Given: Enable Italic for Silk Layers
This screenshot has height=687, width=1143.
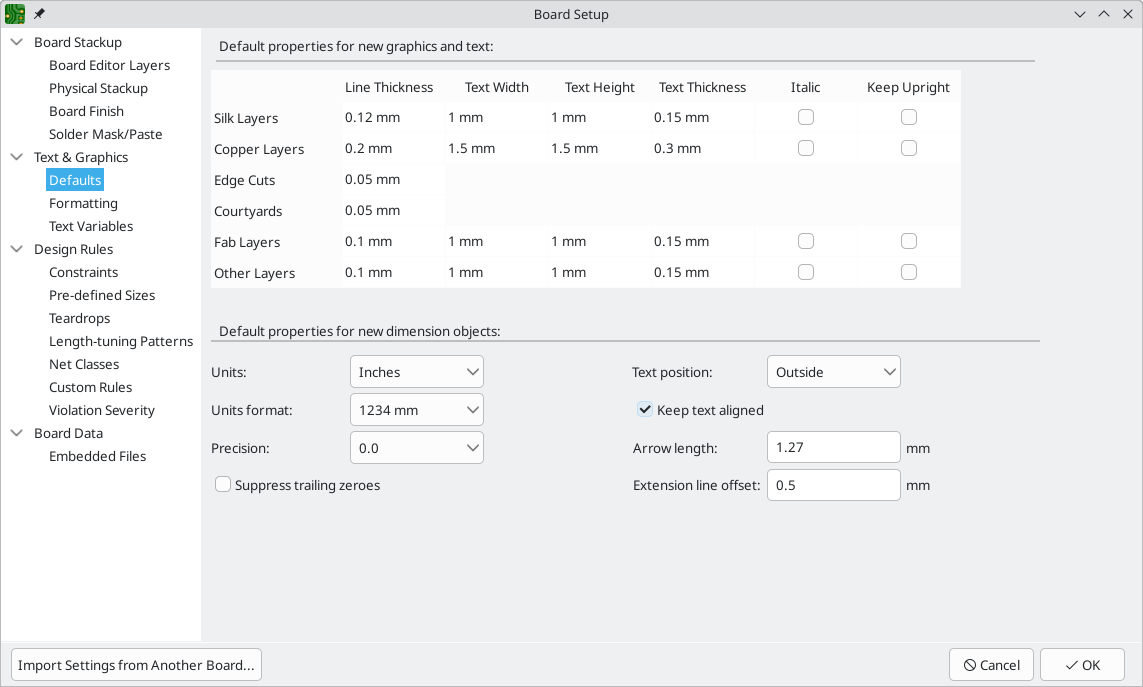Looking at the screenshot, I should point(806,117).
